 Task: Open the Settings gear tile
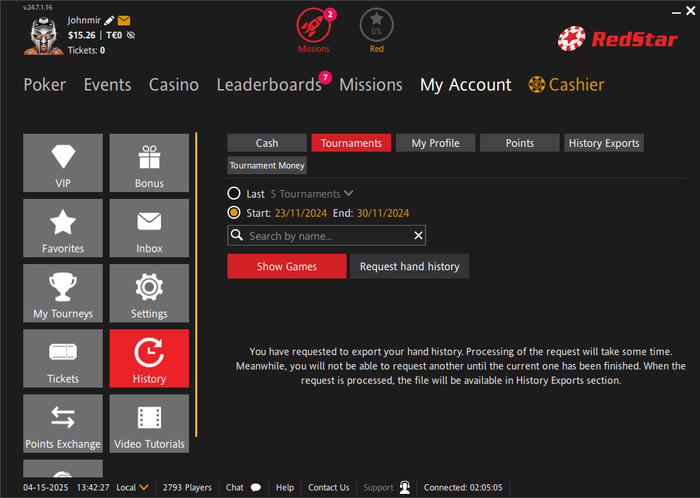(149, 293)
